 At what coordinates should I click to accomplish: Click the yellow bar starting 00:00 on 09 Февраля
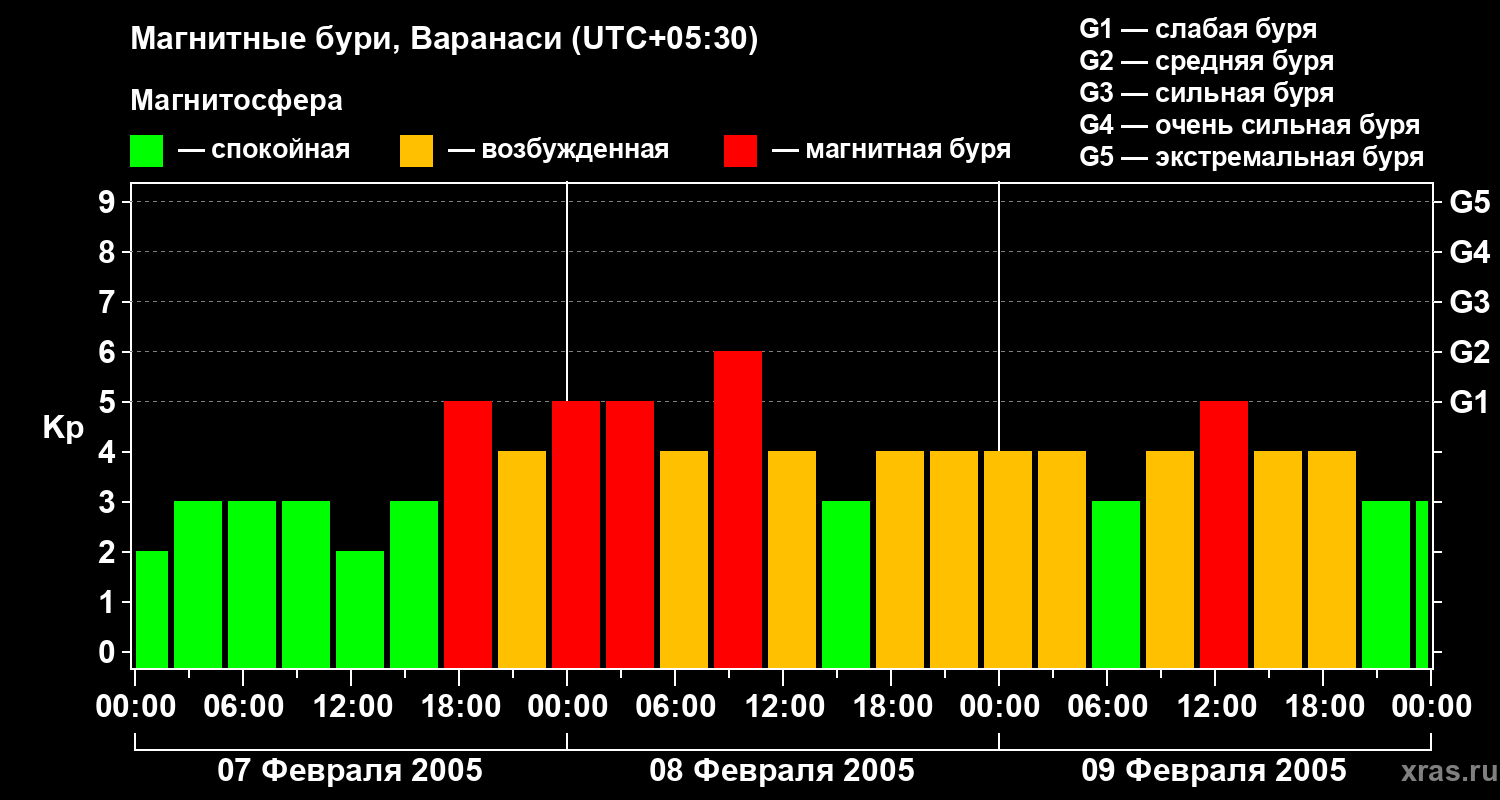coord(1008,560)
